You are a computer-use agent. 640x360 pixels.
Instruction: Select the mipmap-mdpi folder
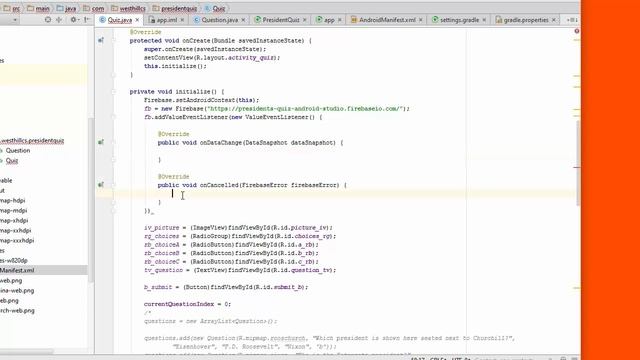(13, 211)
